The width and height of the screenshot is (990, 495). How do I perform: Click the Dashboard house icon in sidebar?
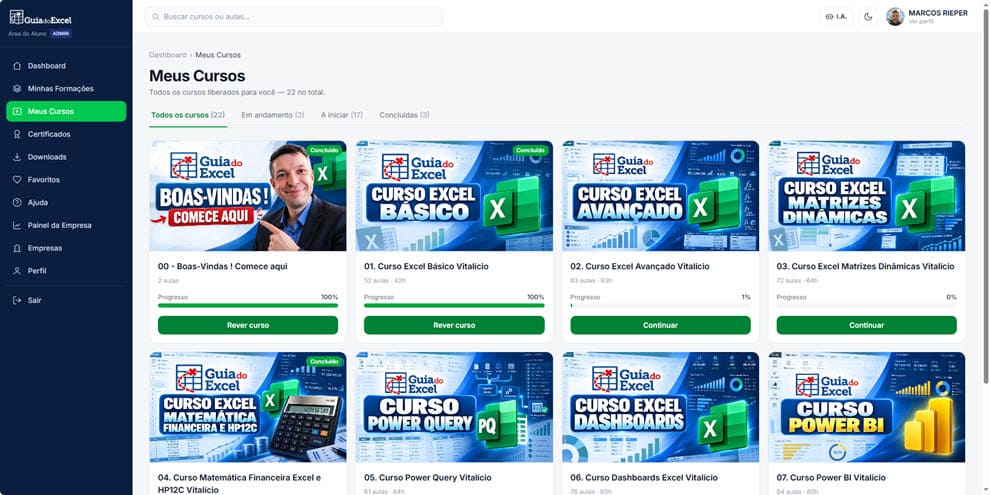coord(17,66)
